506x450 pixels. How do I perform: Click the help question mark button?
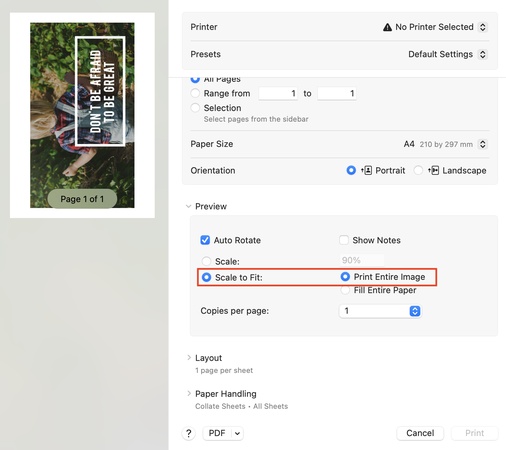point(189,433)
